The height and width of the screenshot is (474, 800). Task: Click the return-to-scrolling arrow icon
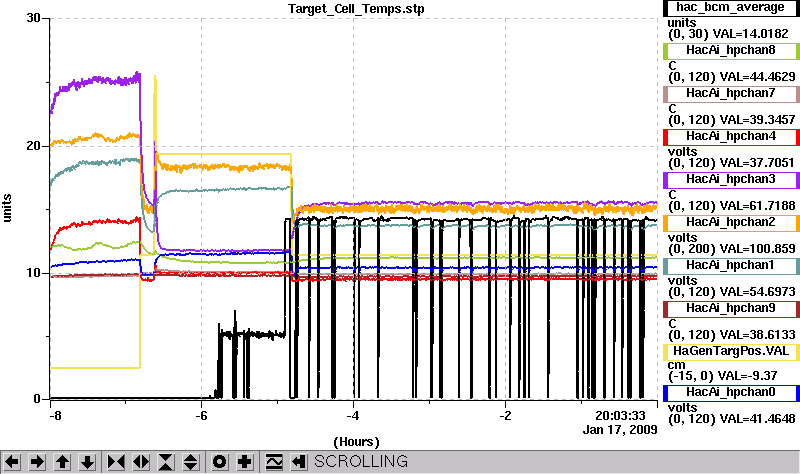point(299,462)
